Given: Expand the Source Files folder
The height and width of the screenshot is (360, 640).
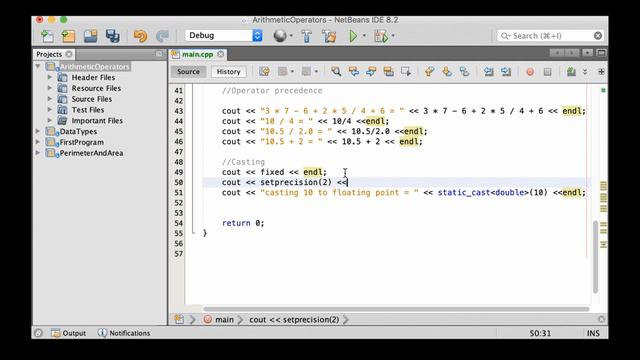Looking at the screenshot, I should (x=50, y=99).
